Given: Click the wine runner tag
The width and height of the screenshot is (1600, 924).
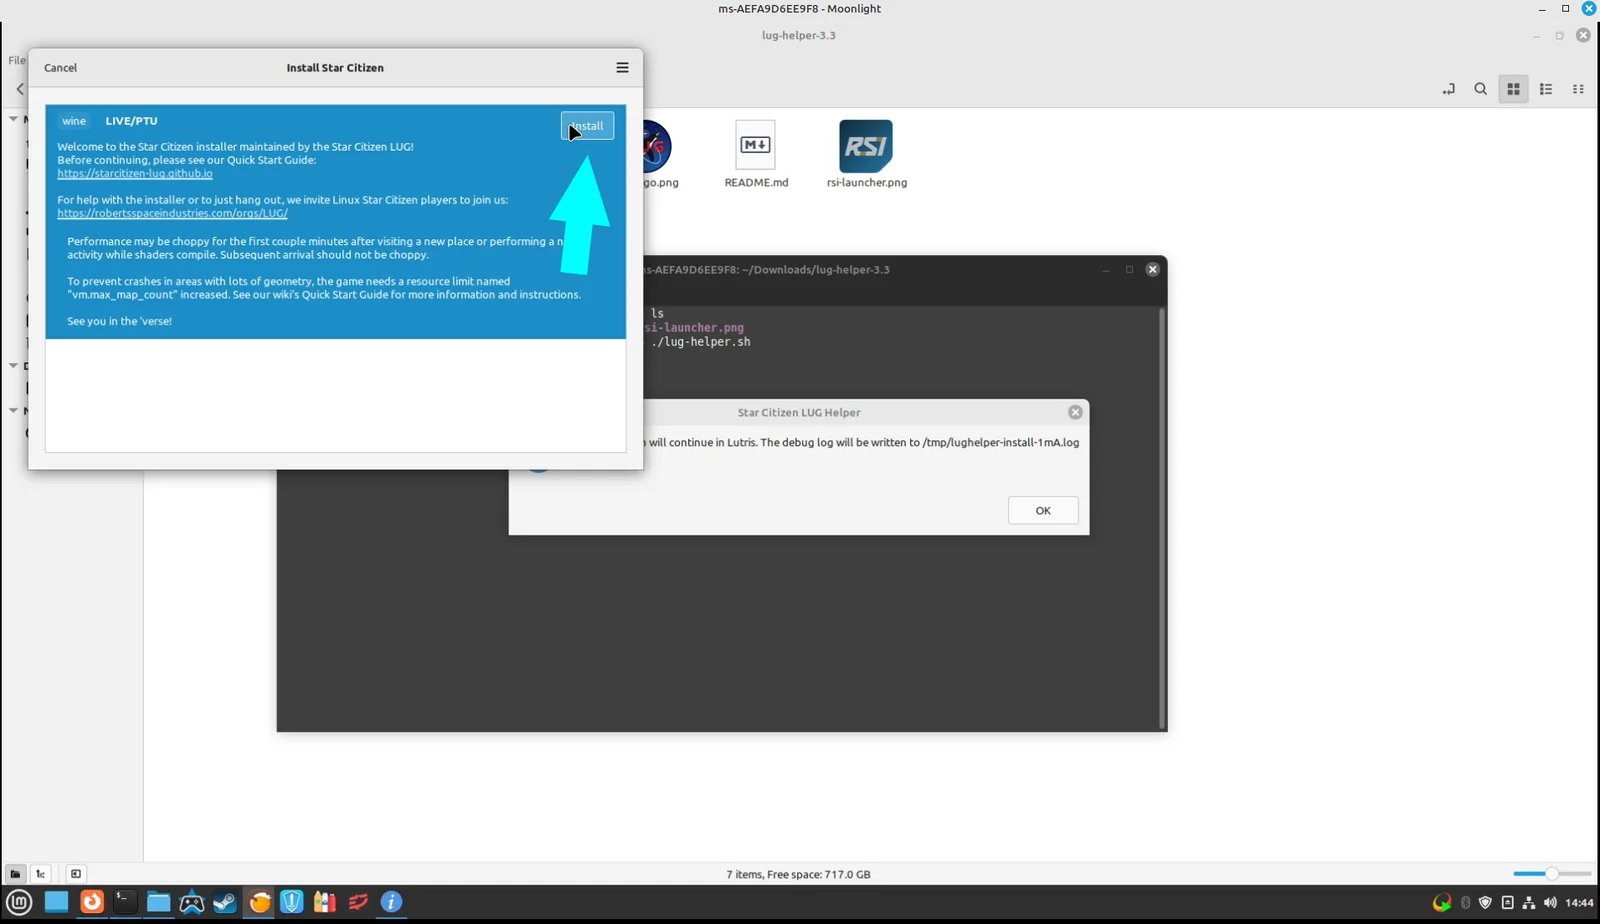Looking at the screenshot, I should click(74, 121).
